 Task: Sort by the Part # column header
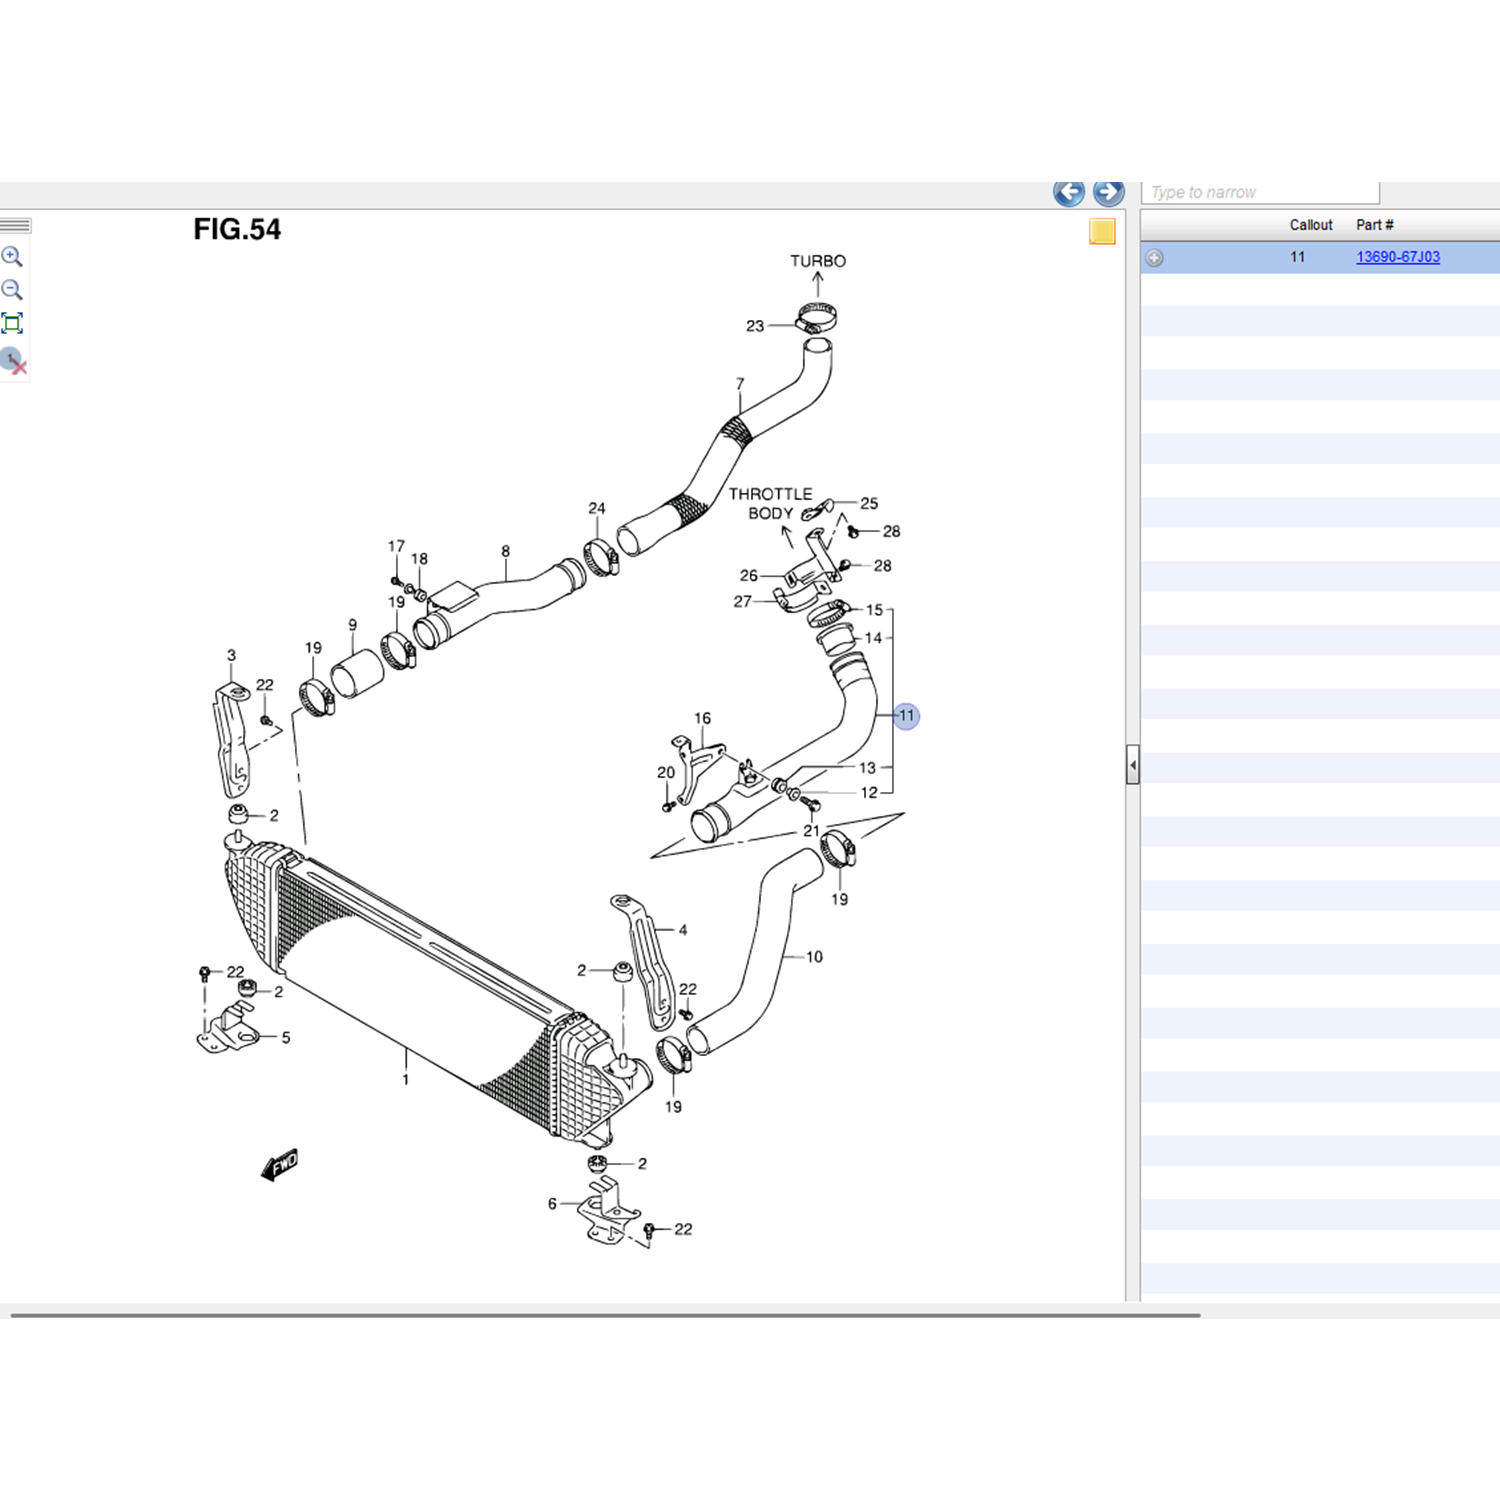(1374, 225)
